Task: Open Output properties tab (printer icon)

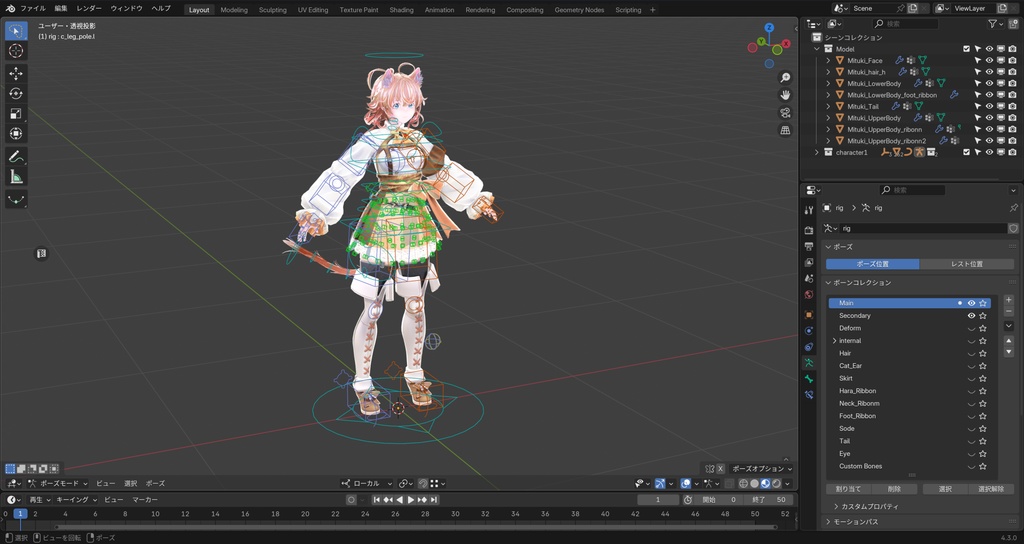Action: click(809, 246)
